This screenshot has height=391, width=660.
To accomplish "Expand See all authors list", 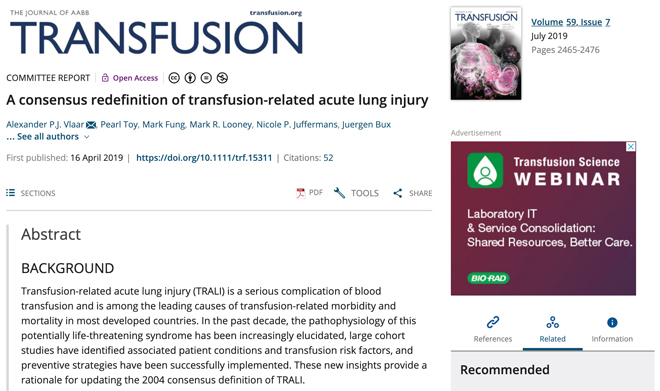I will [48, 137].
